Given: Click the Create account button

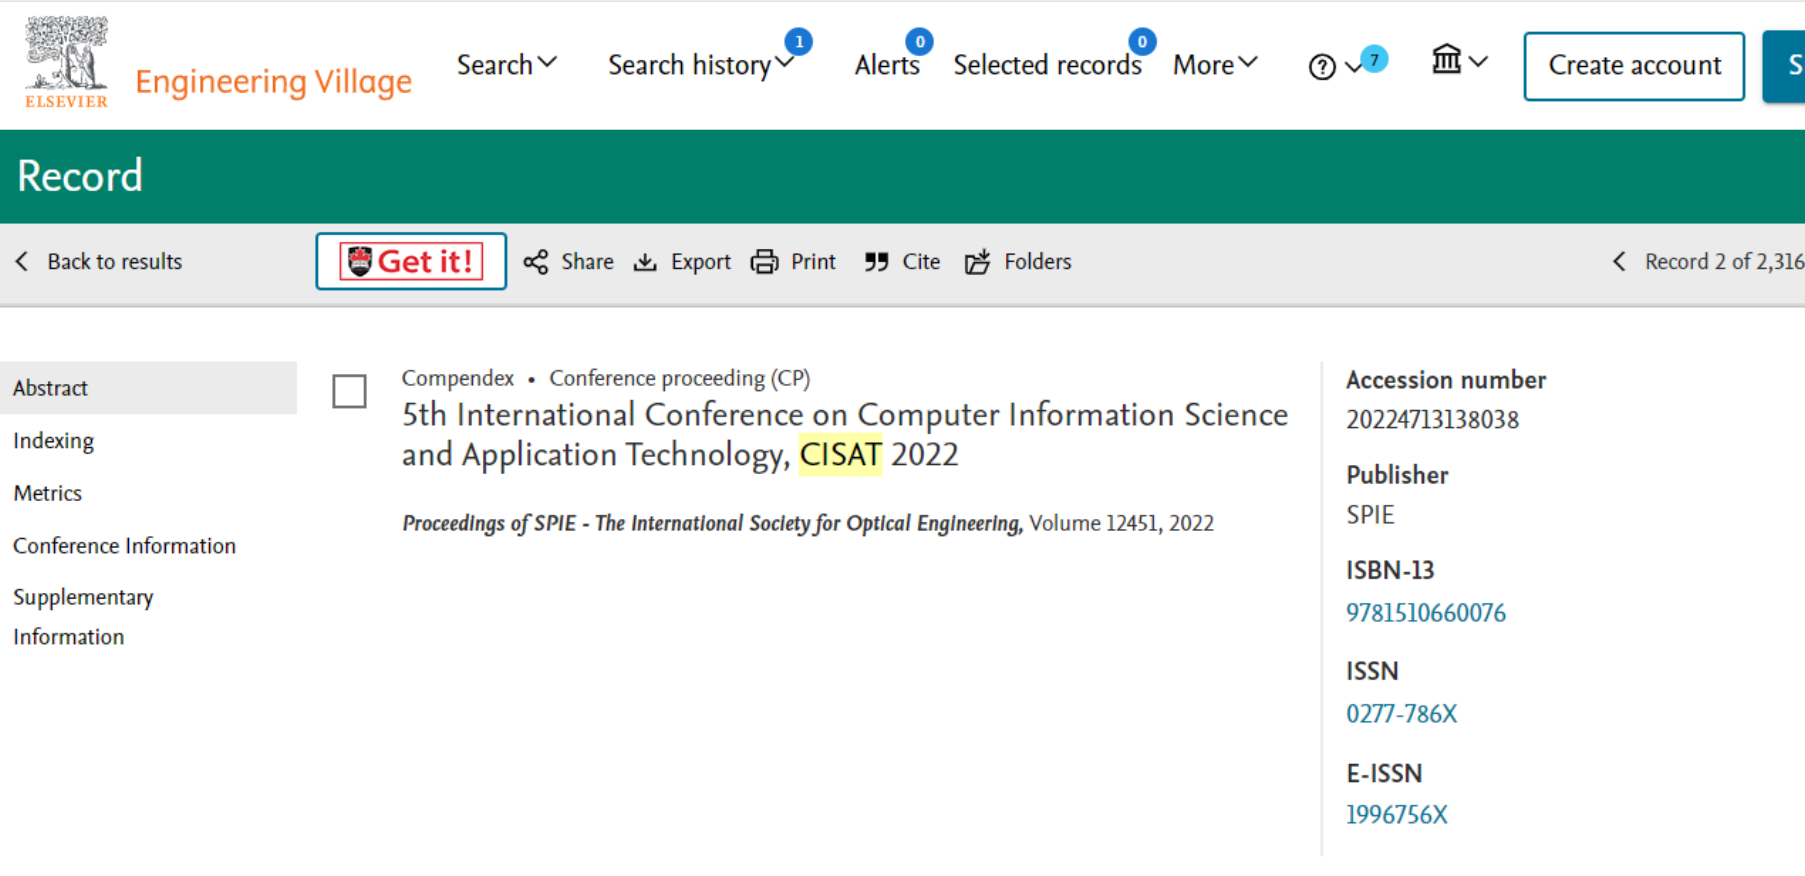Looking at the screenshot, I should tap(1634, 66).
